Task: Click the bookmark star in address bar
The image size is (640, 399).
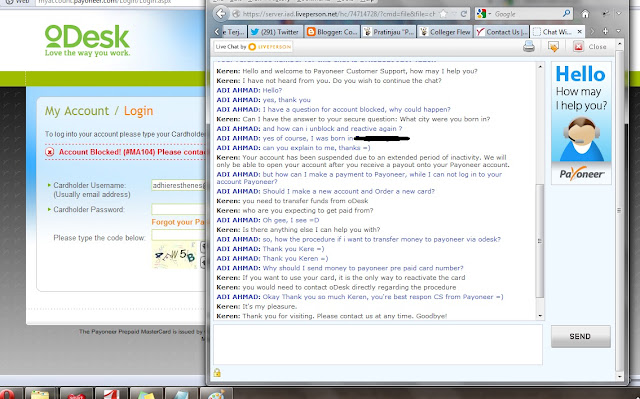Action: 443,14
